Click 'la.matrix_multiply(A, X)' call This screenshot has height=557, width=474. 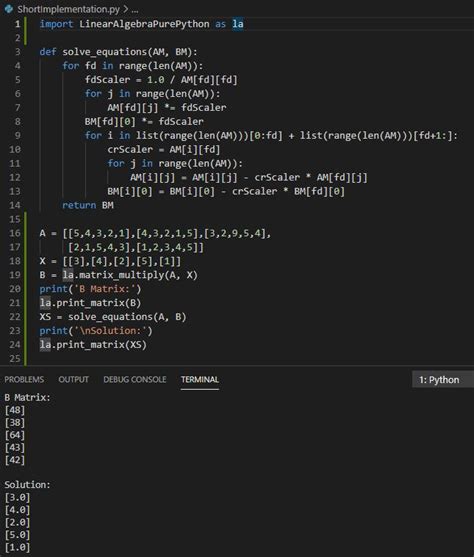130,275
